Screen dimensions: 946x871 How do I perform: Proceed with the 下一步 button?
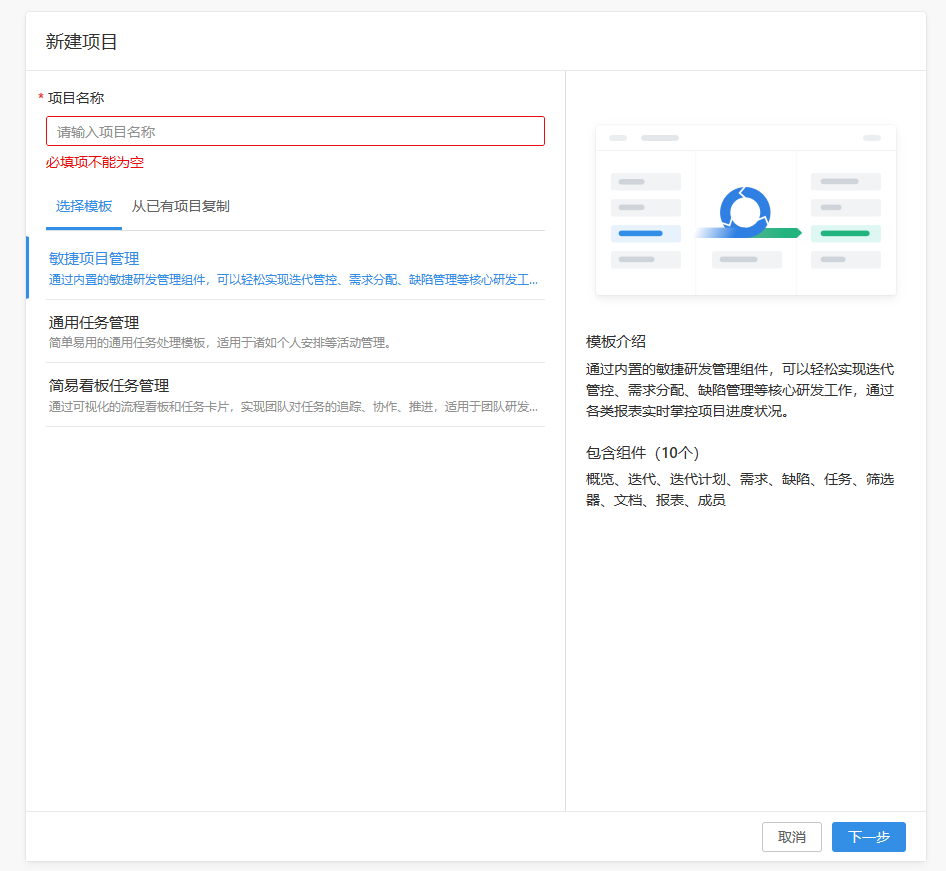[x=869, y=837]
